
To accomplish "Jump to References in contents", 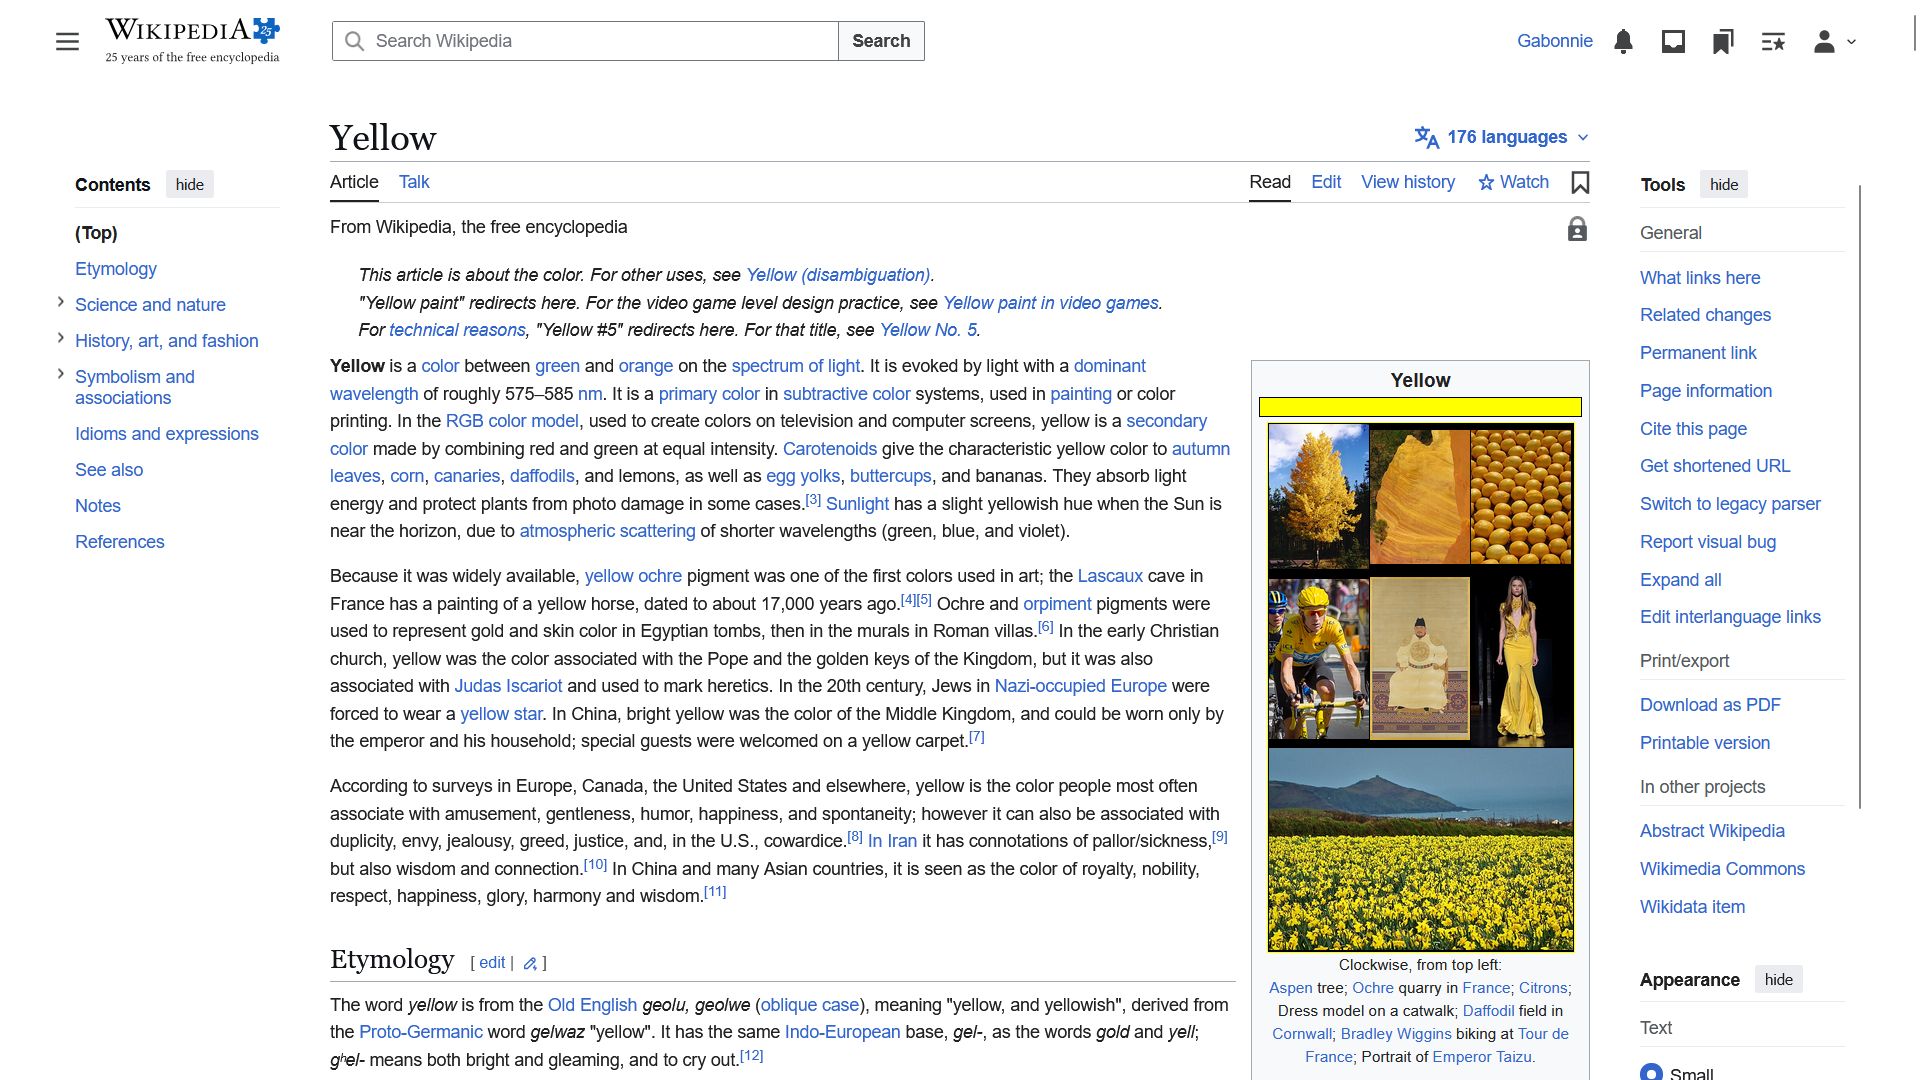I will click(x=120, y=542).
